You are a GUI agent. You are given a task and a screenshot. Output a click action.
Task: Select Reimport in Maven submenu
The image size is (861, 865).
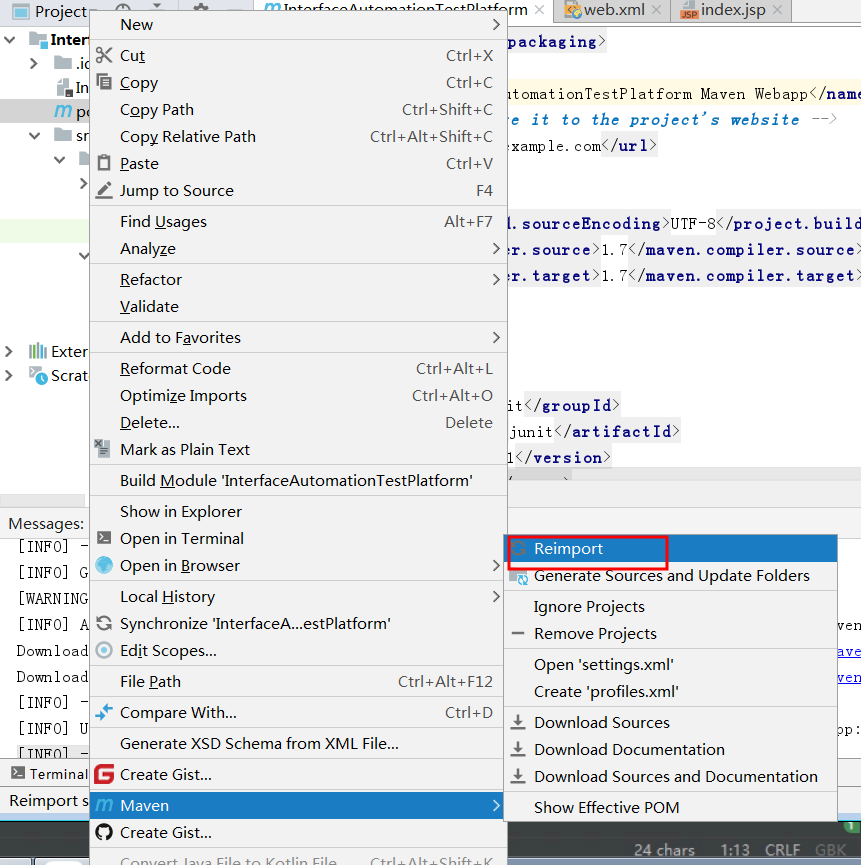671,548
